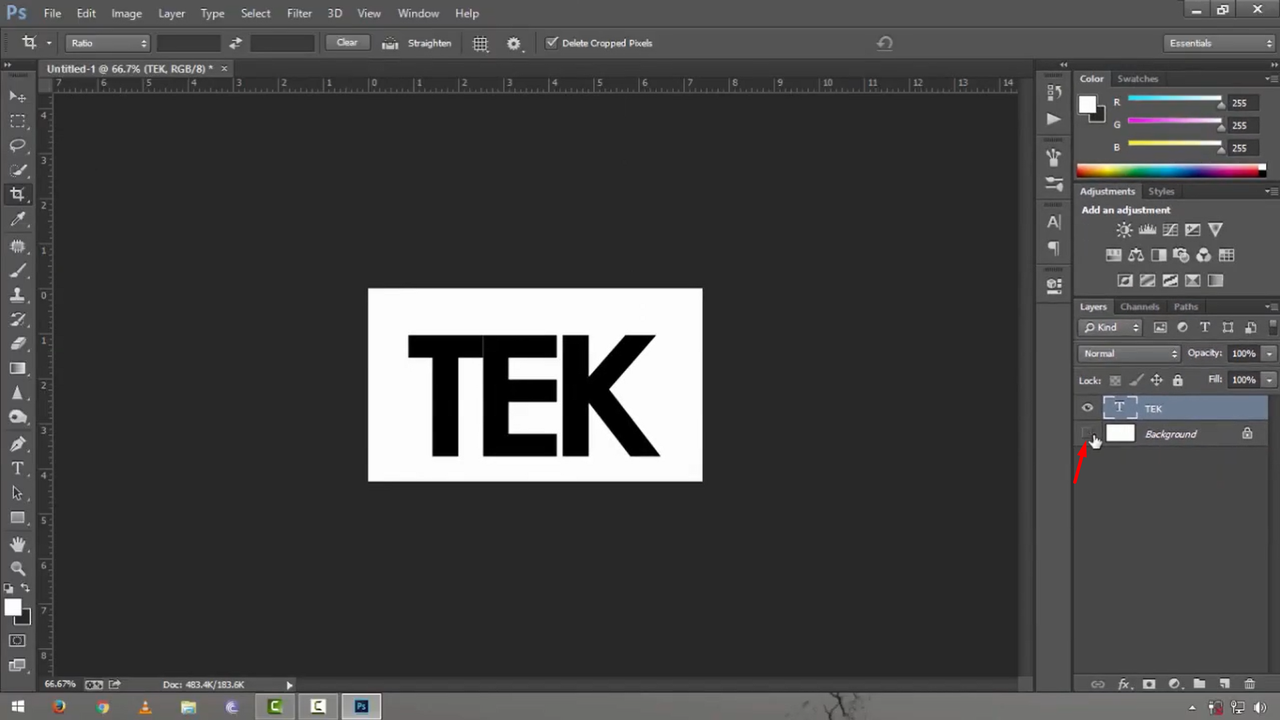Hide the TEK layer
Image resolution: width=1280 pixels, height=720 pixels.
point(1087,407)
